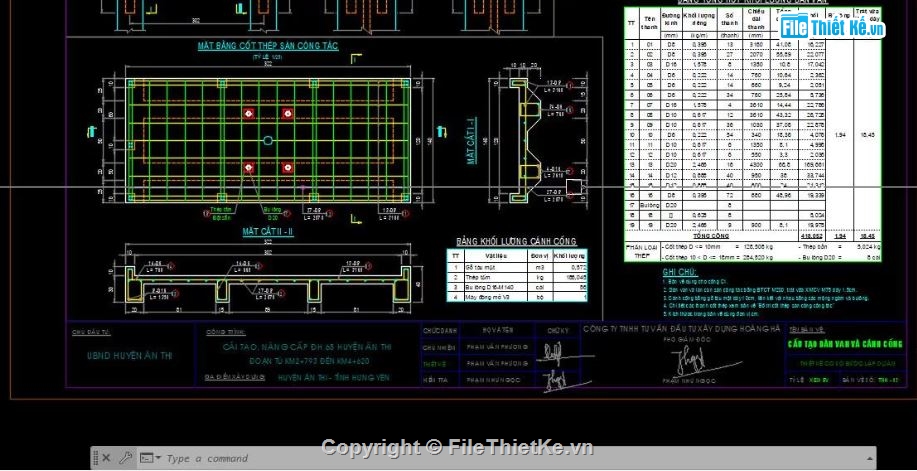This screenshot has height=471, width=917.
Task: Select the company name ending HOÀNG HÀ
Action: click(x=681, y=329)
